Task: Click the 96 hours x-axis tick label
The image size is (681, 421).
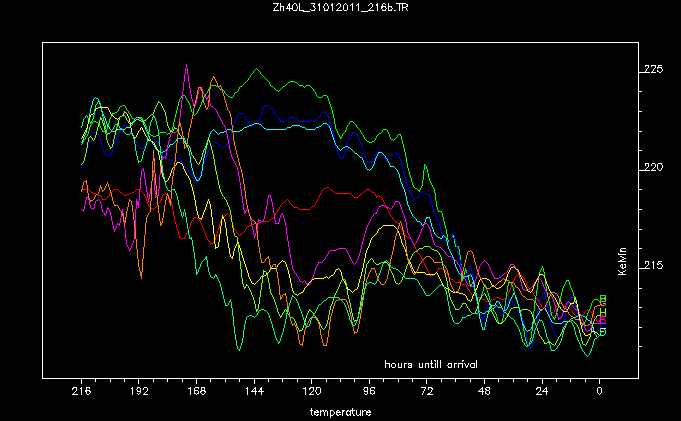Action: pos(369,391)
